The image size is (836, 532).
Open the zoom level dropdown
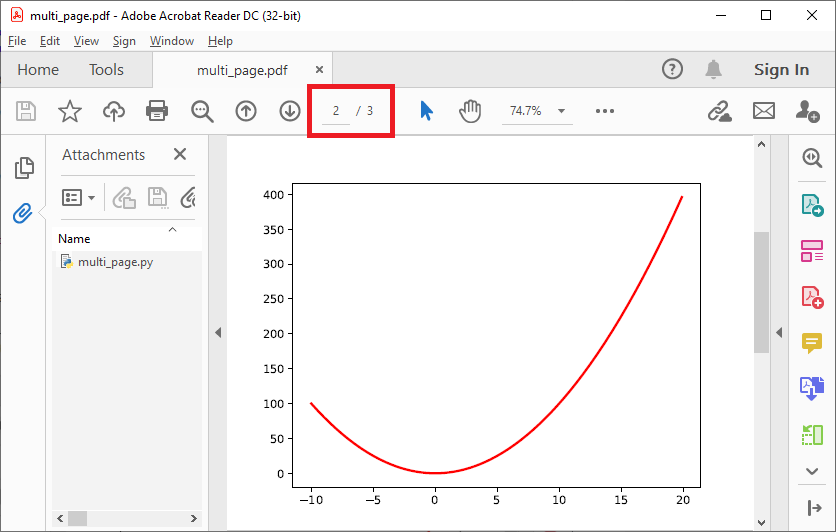[x=561, y=111]
